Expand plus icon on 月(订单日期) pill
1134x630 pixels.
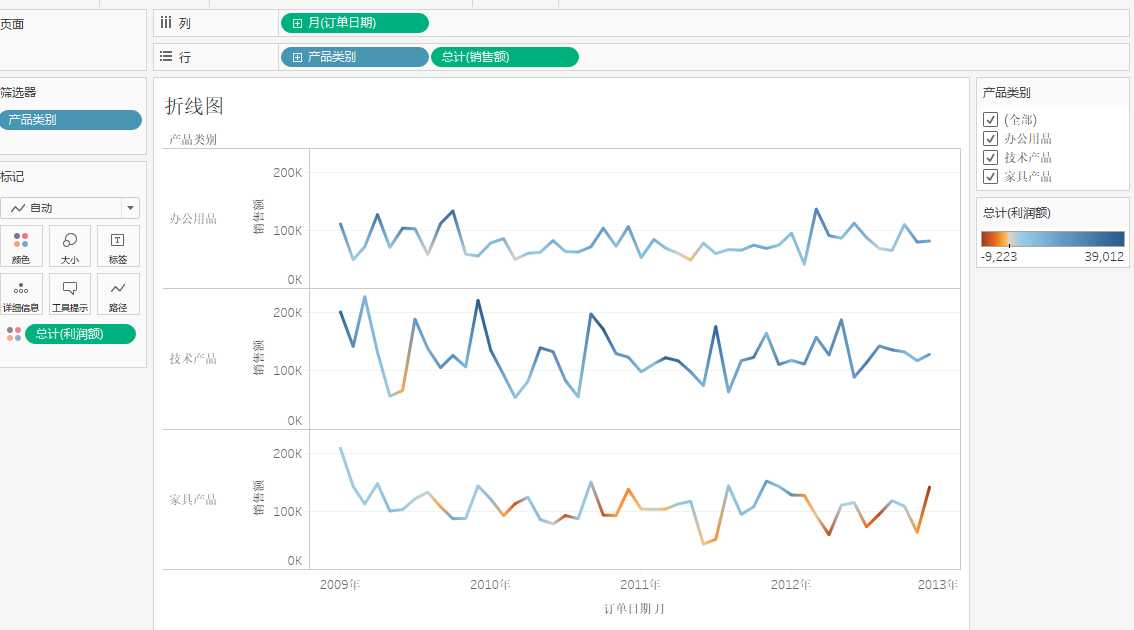297,23
